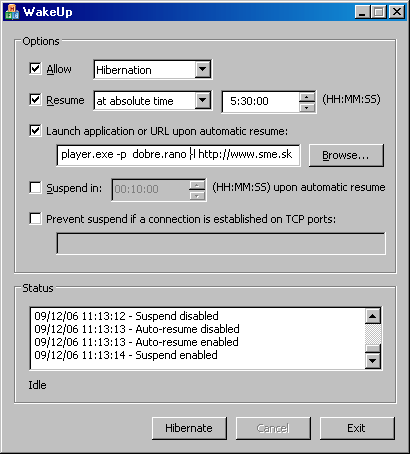This screenshot has height=454, width=410.
Task: Click the 5:30:00 resume time field
Action: coord(261,101)
